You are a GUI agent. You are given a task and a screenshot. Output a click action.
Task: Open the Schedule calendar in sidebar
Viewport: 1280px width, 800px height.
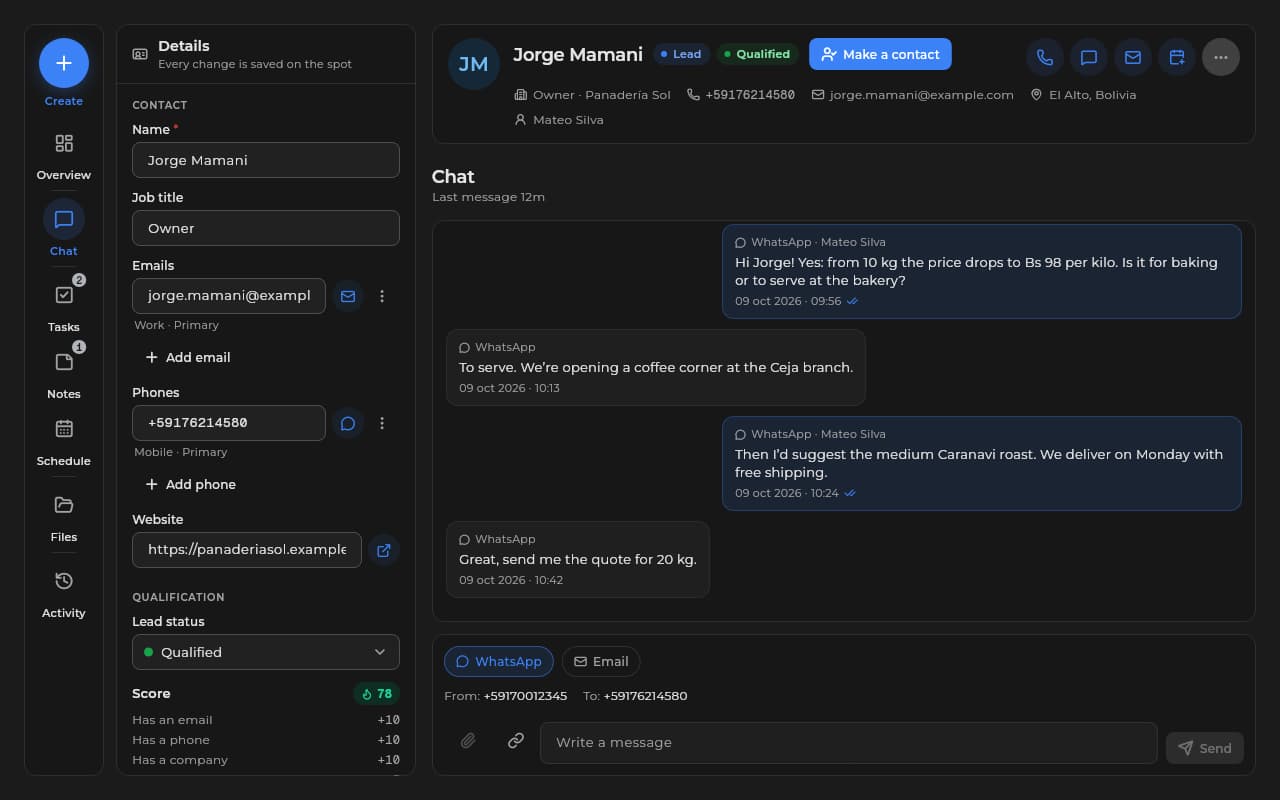(x=64, y=441)
